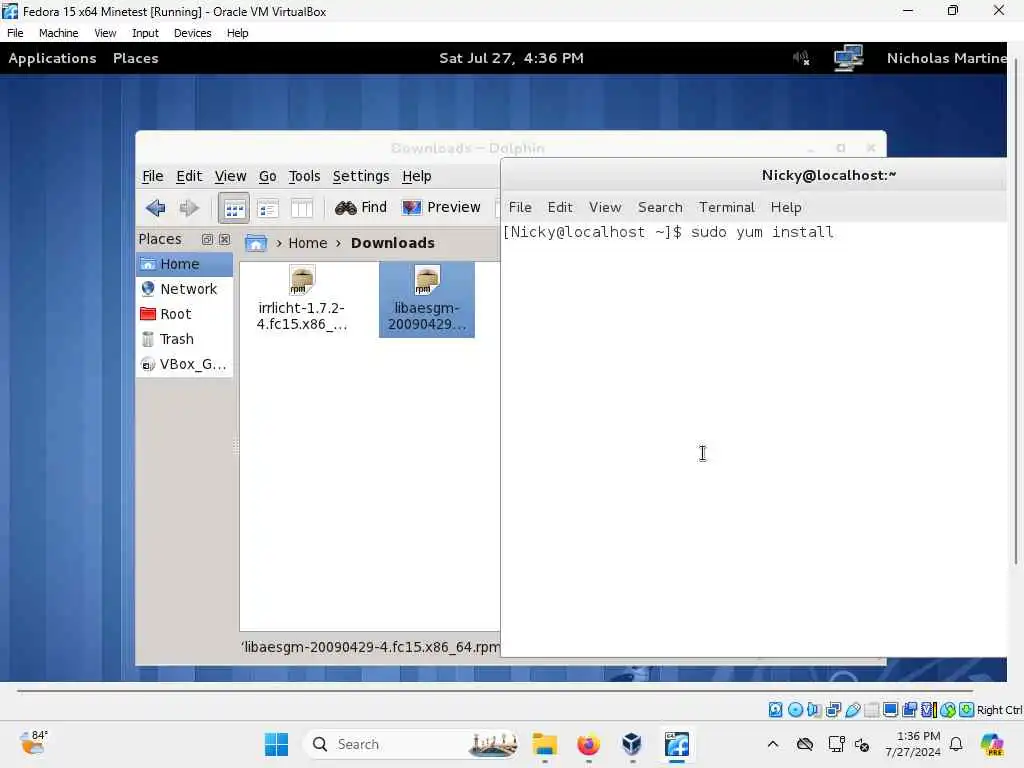Expand the breadcrumb arrow before Home

point(279,244)
